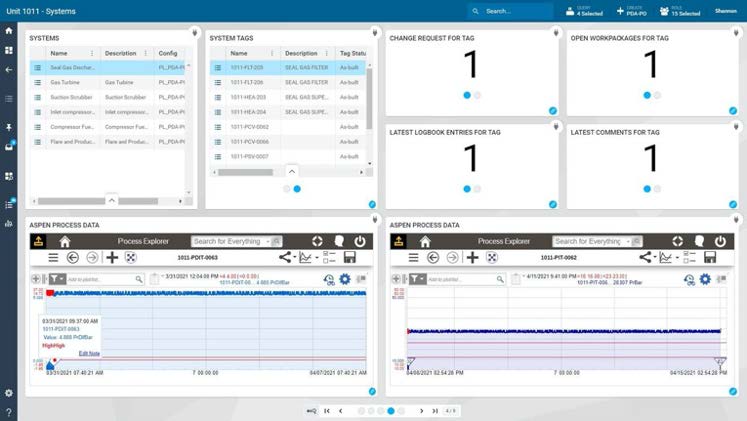Select second page dot in Latest Comments widget
The height and width of the screenshot is (421, 747).
pyautogui.click(x=657, y=189)
